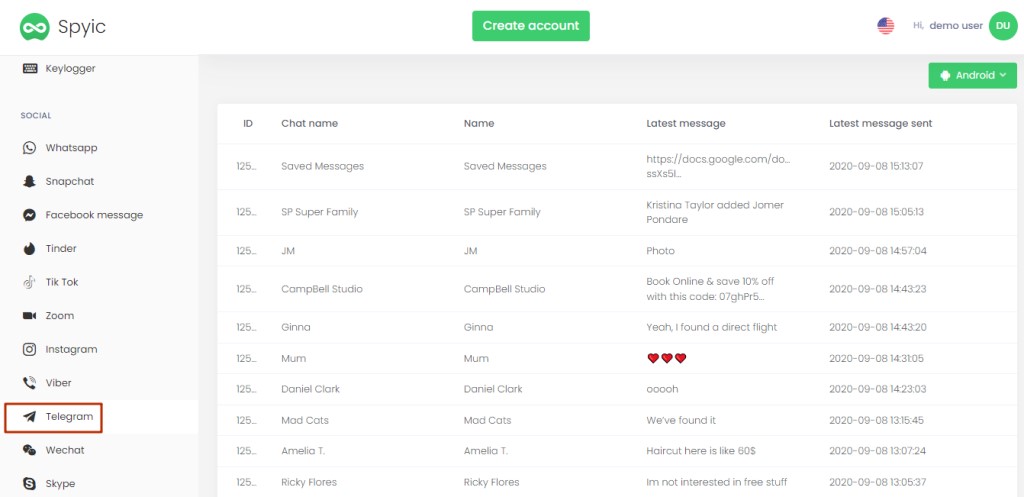Click We've found it message

tap(681, 421)
